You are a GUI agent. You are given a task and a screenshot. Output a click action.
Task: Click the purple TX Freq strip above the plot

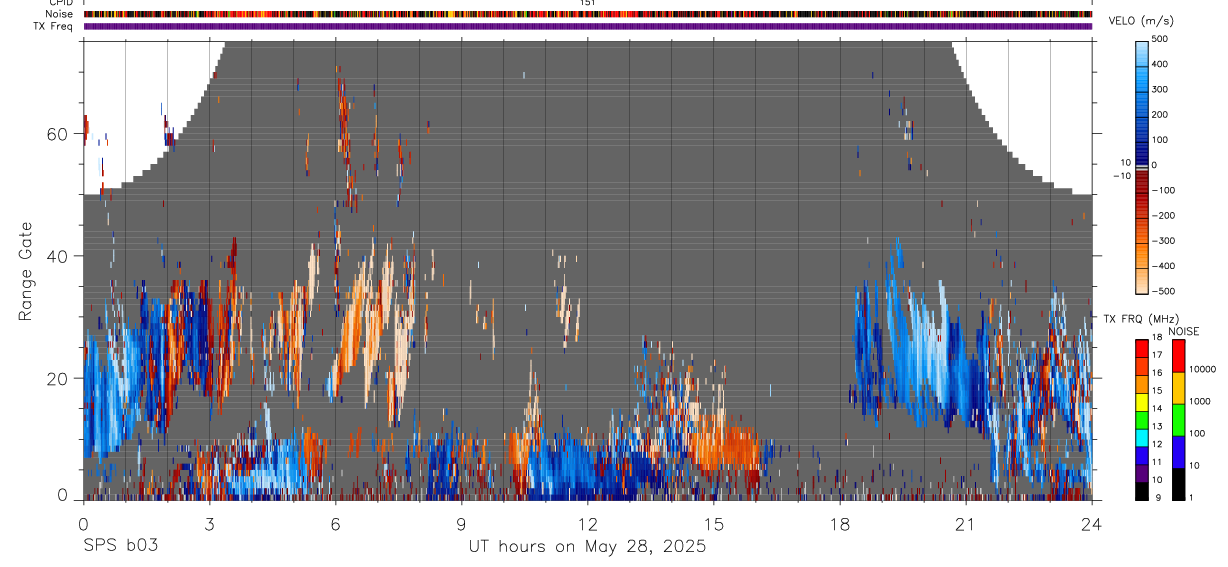coord(588,26)
